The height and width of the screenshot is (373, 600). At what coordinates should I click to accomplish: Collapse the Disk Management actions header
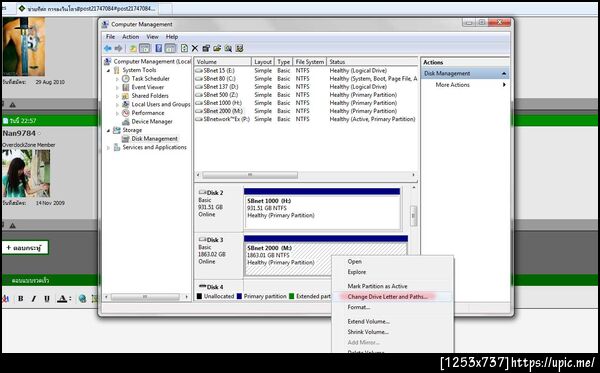click(x=504, y=73)
